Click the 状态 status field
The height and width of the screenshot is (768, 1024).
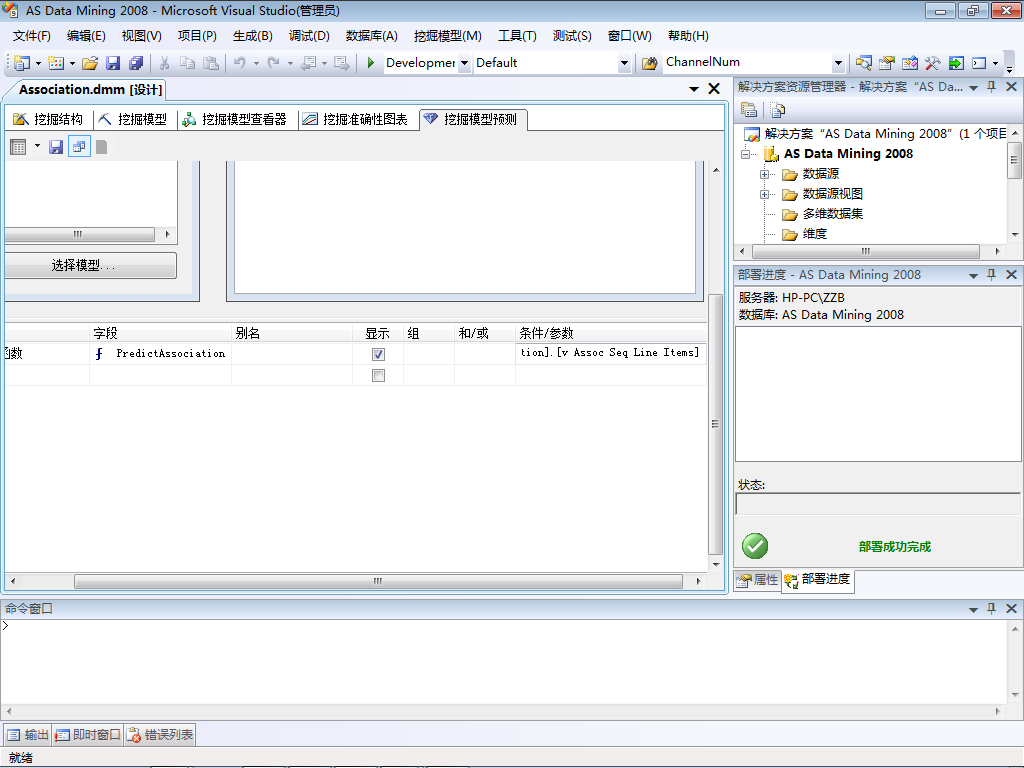(878, 504)
